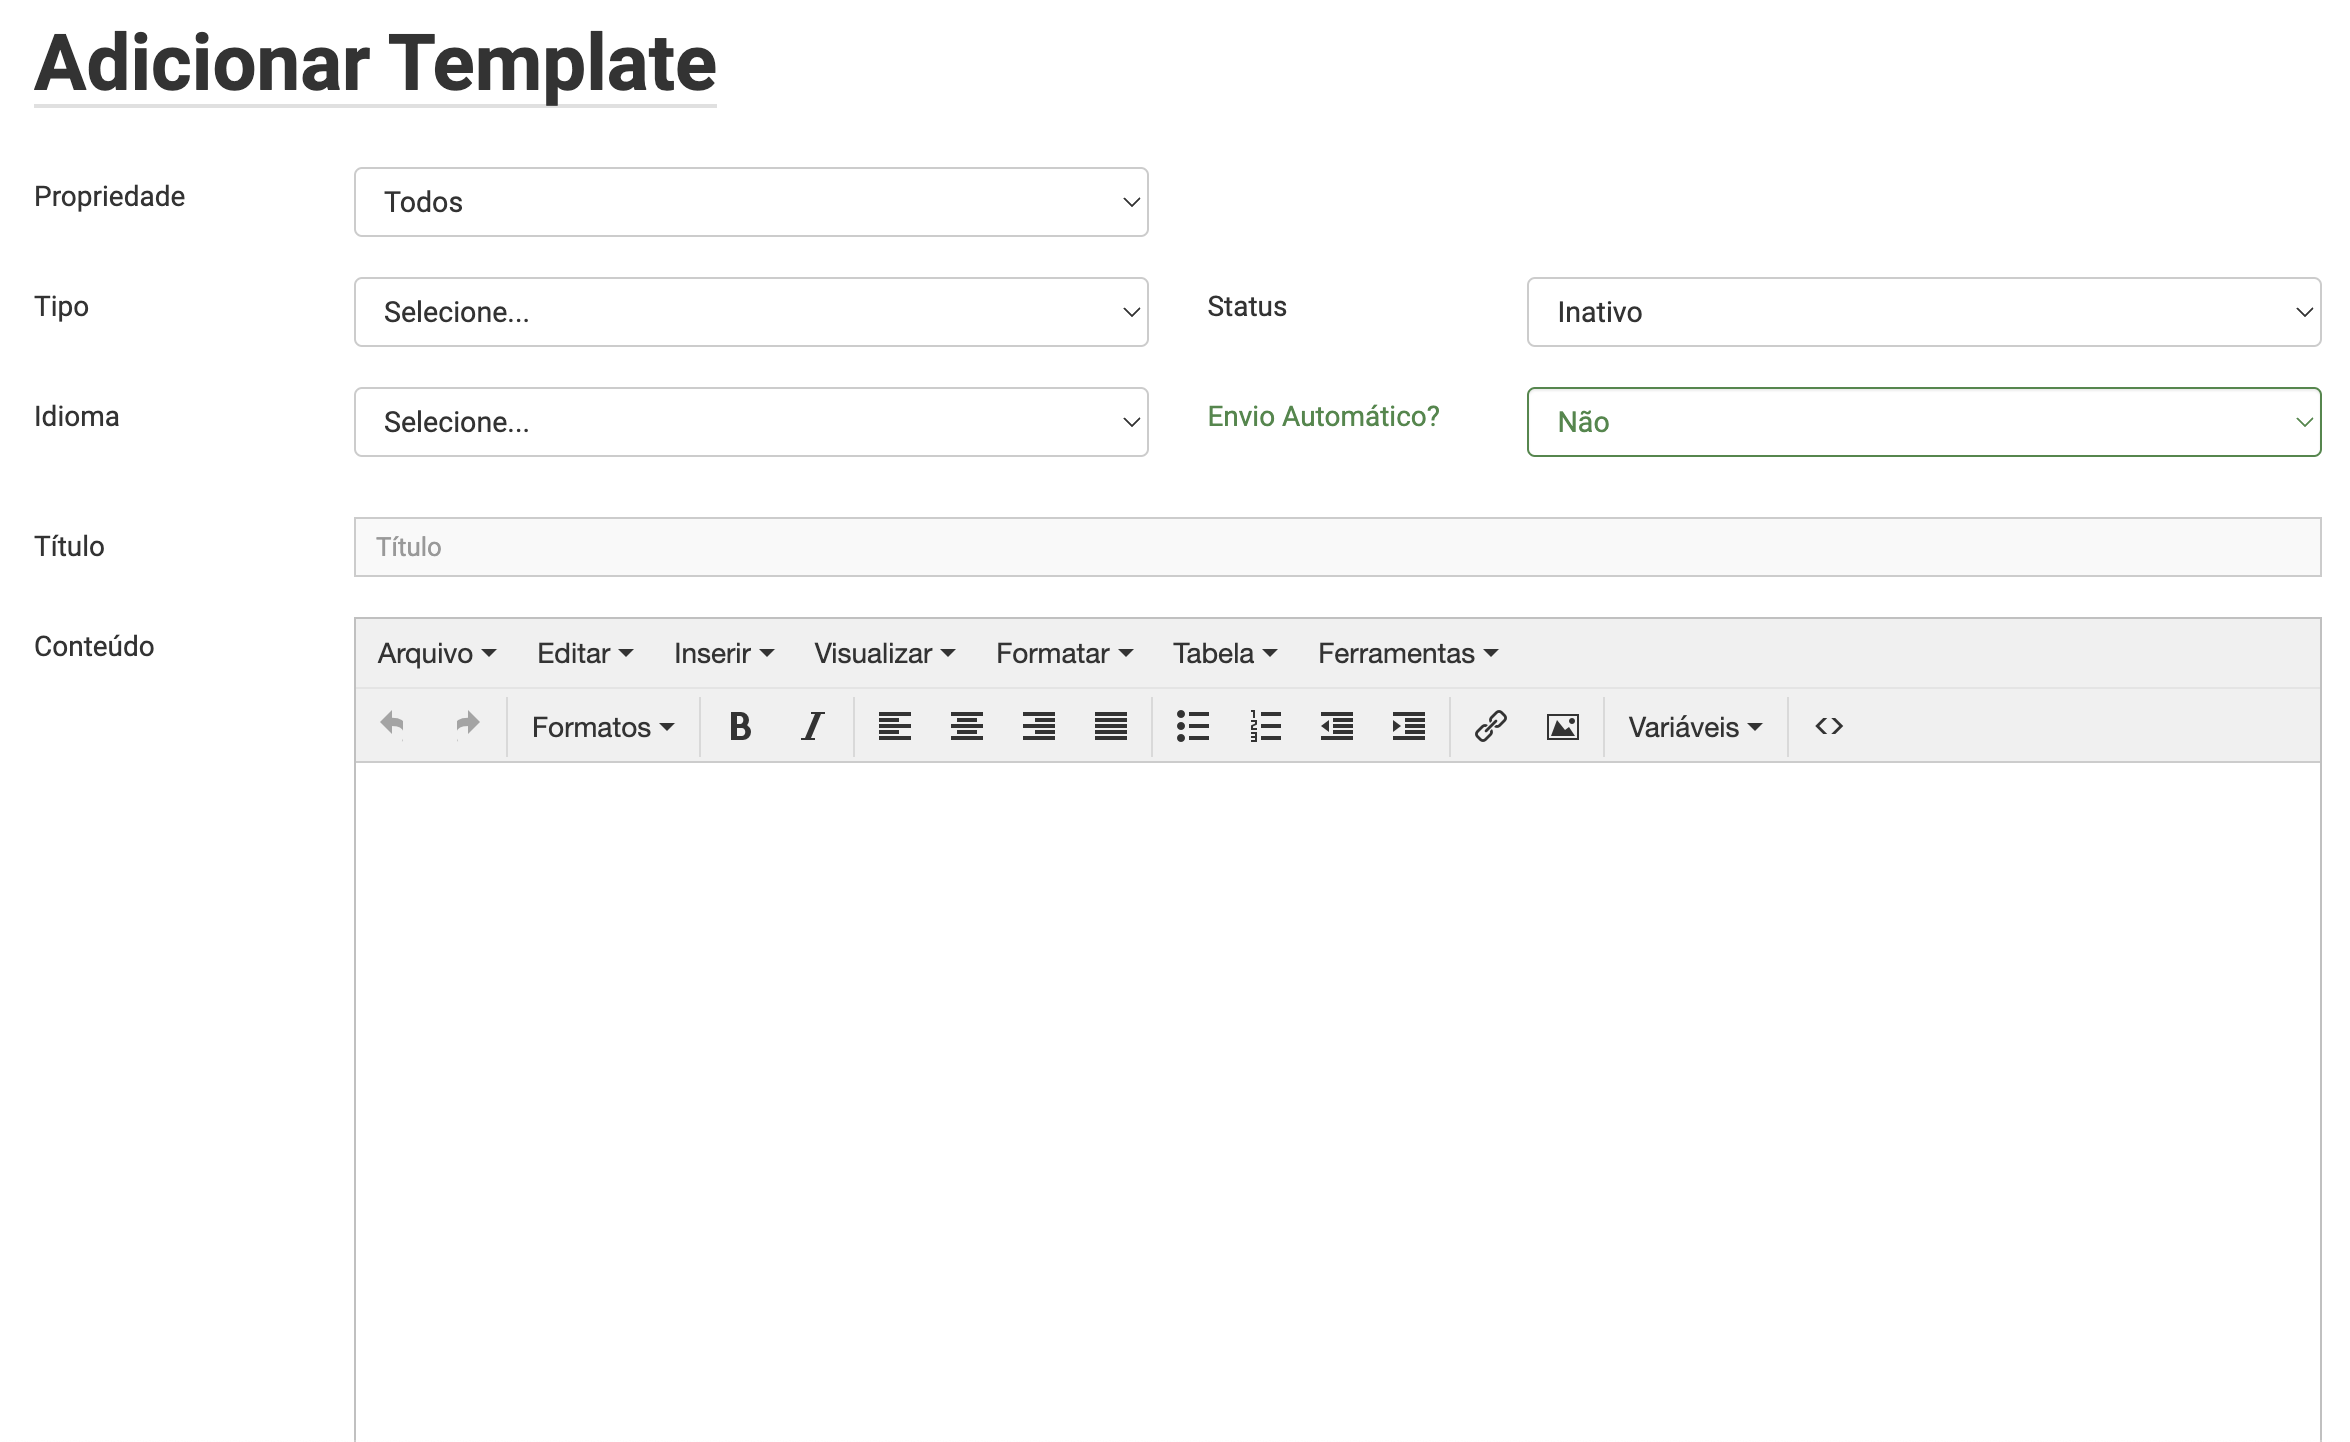Toggle italic formatting

(813, 726)
